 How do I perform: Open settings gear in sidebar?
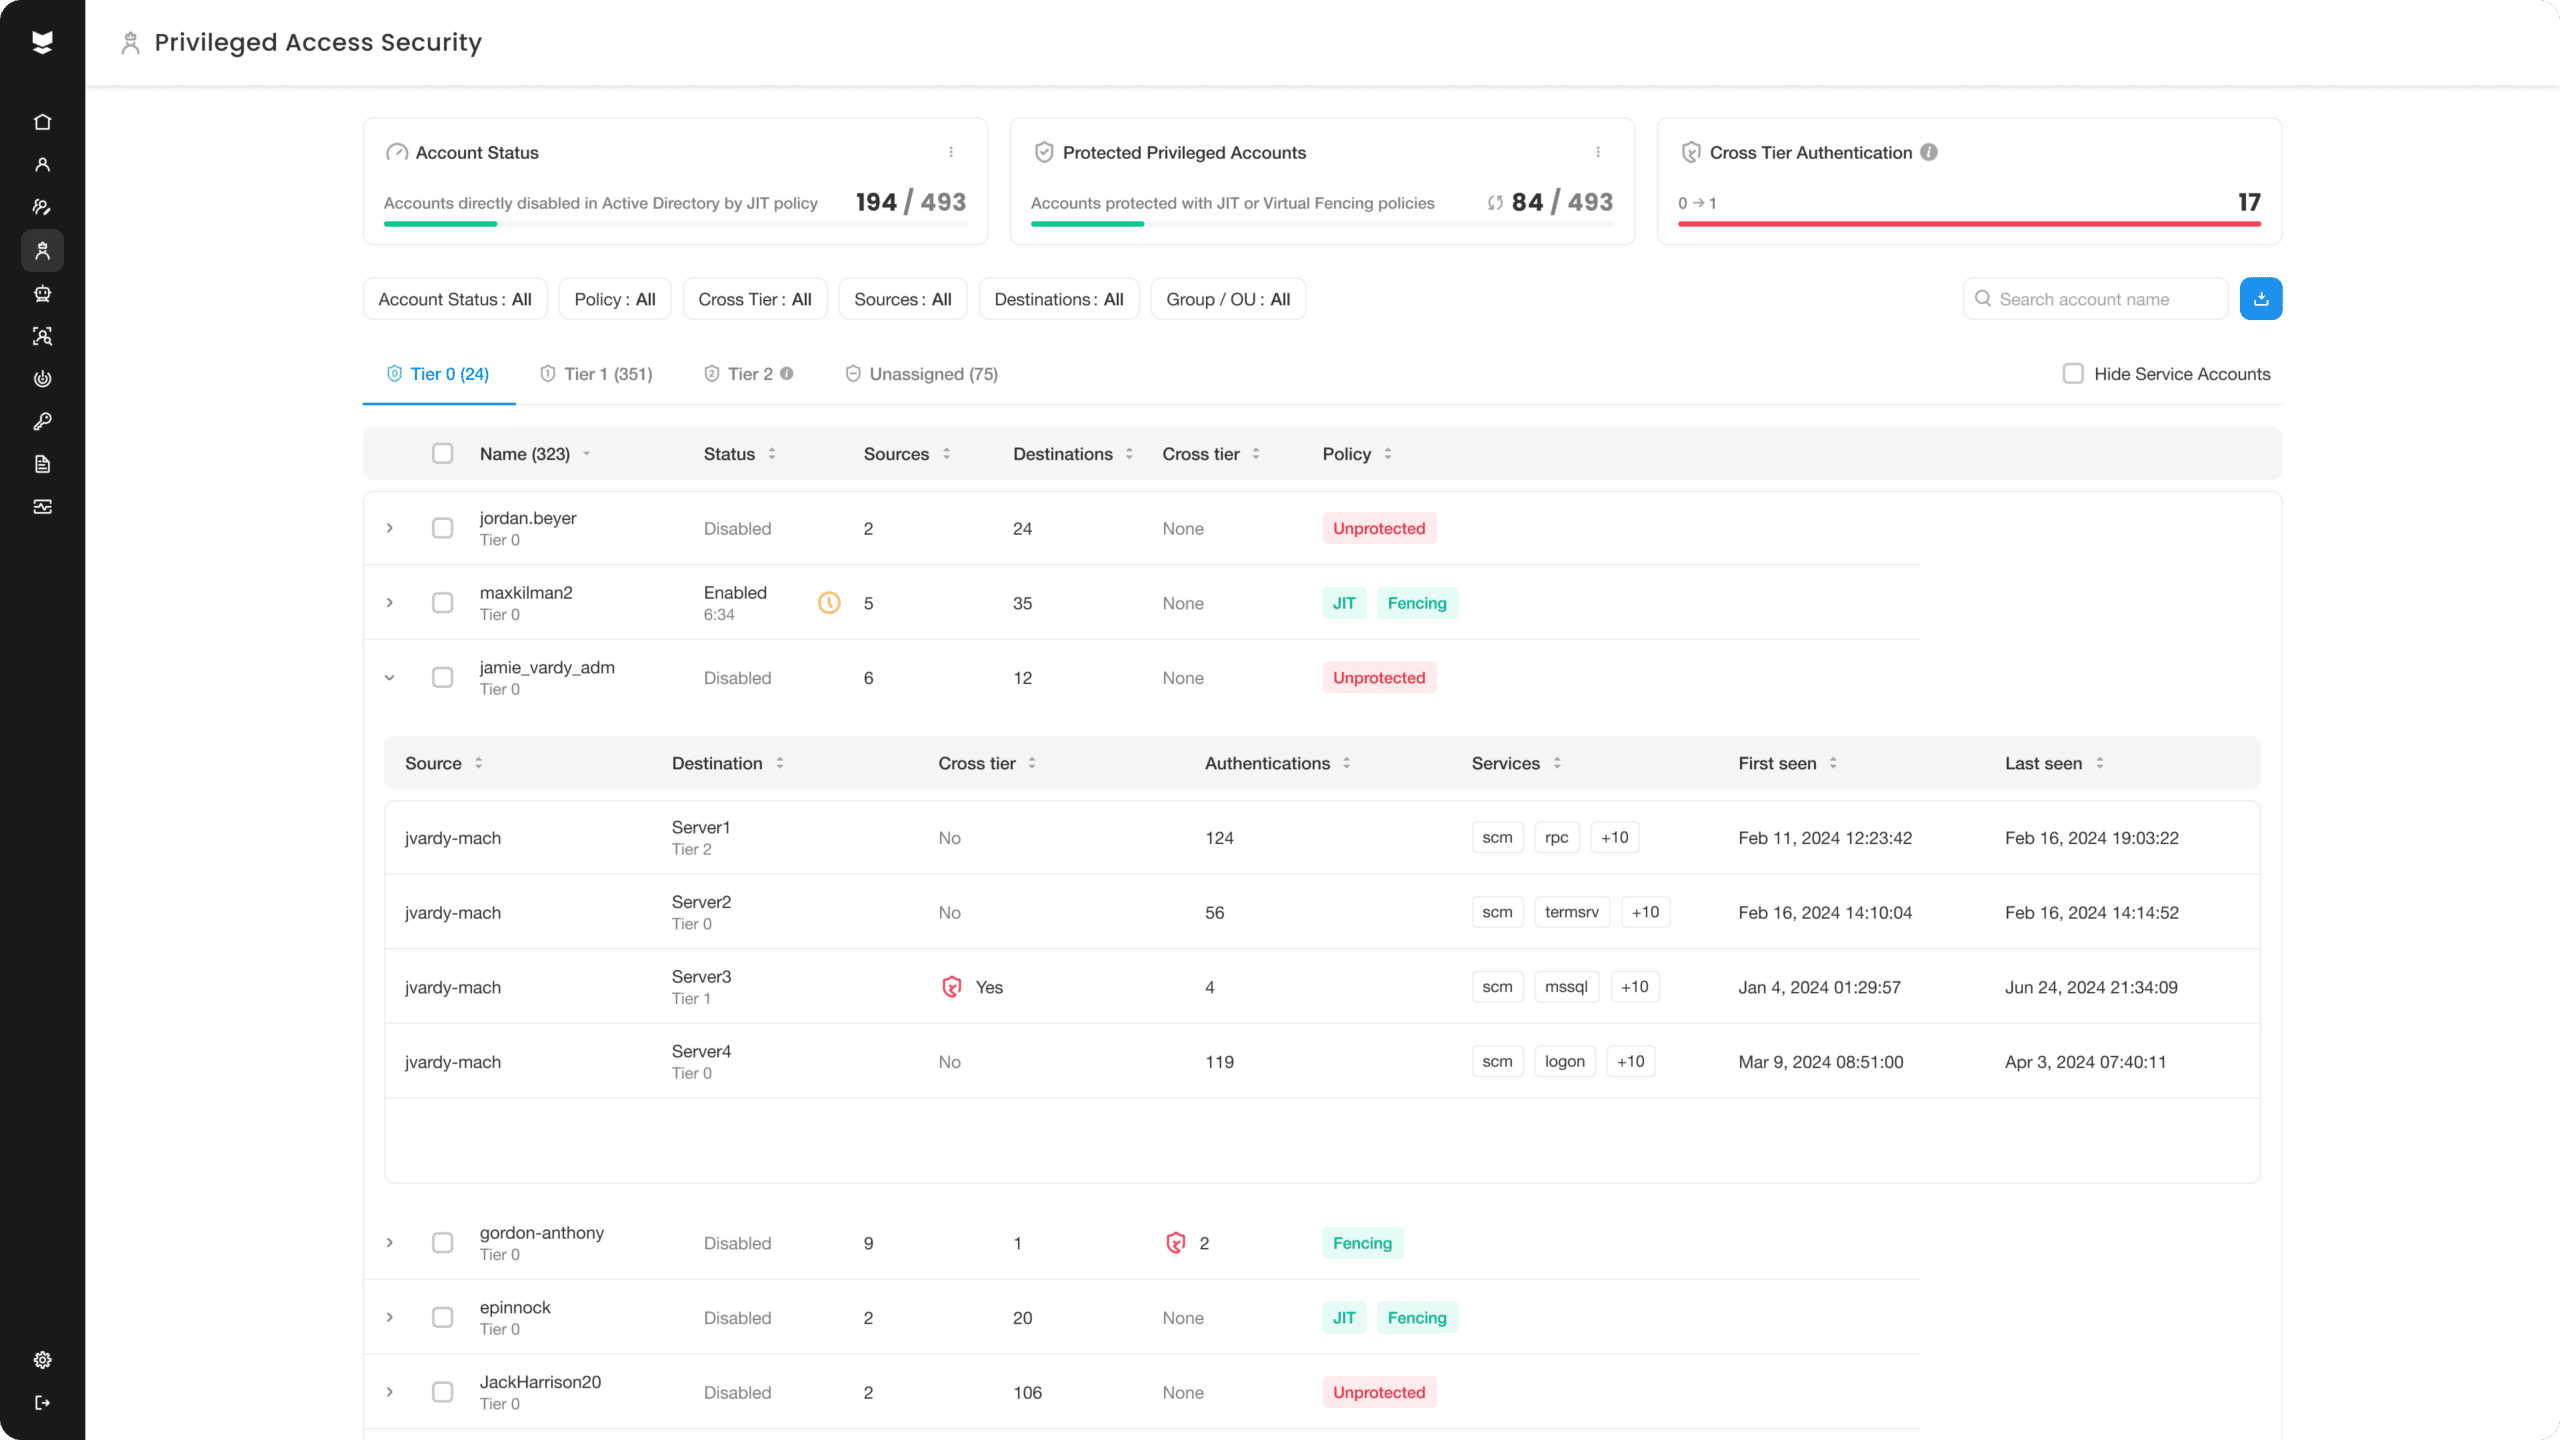tap(42, 1360)
